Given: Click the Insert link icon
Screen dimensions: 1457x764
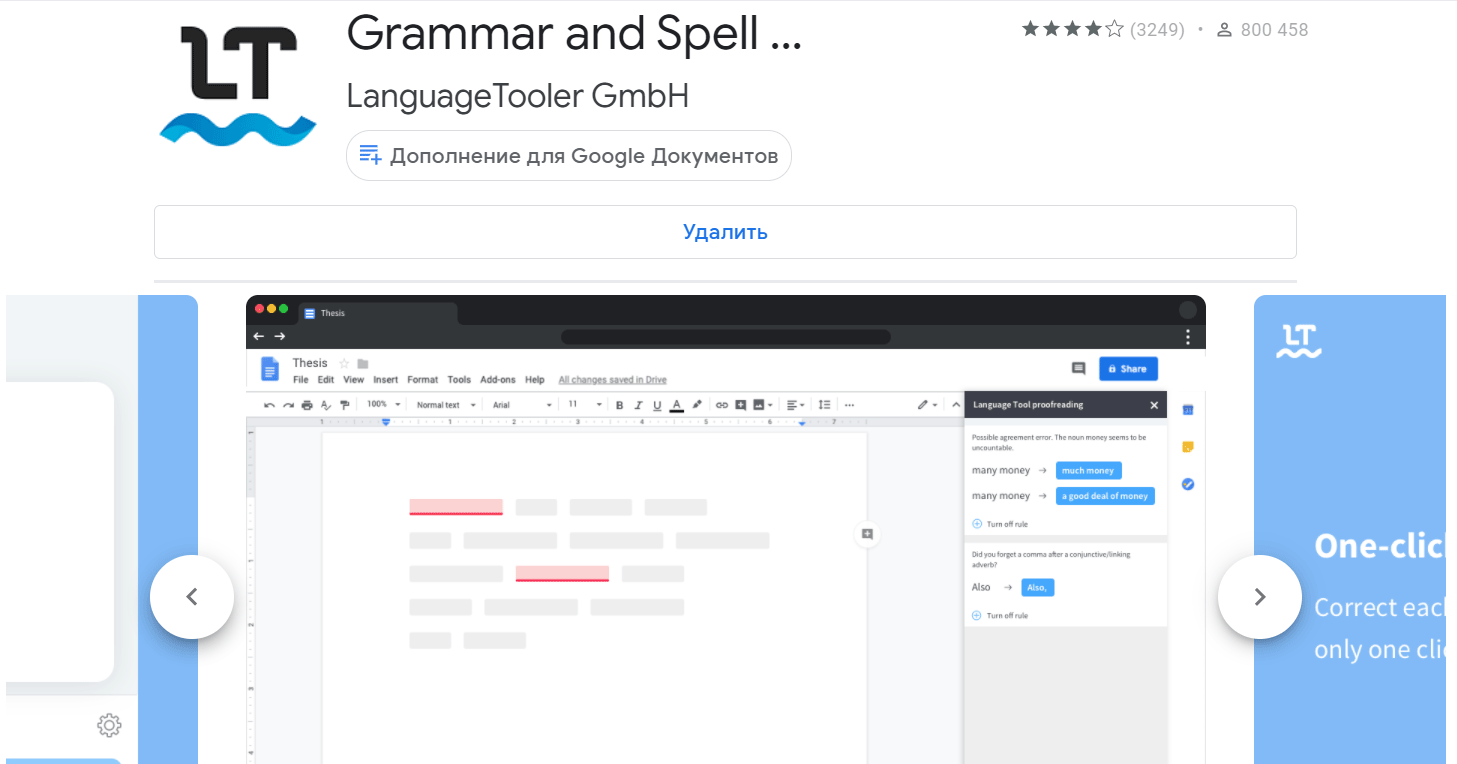Looking at the screenshot, I should 721,405.
